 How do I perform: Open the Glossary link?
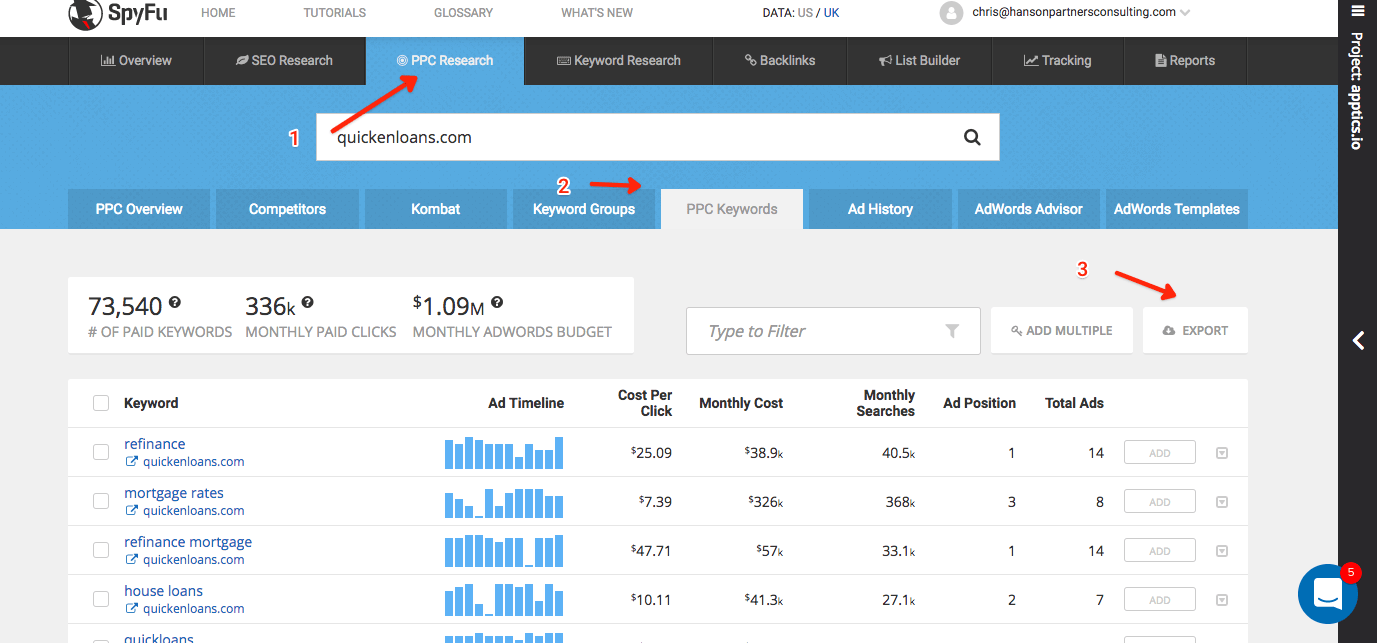(x=463, y=13)
